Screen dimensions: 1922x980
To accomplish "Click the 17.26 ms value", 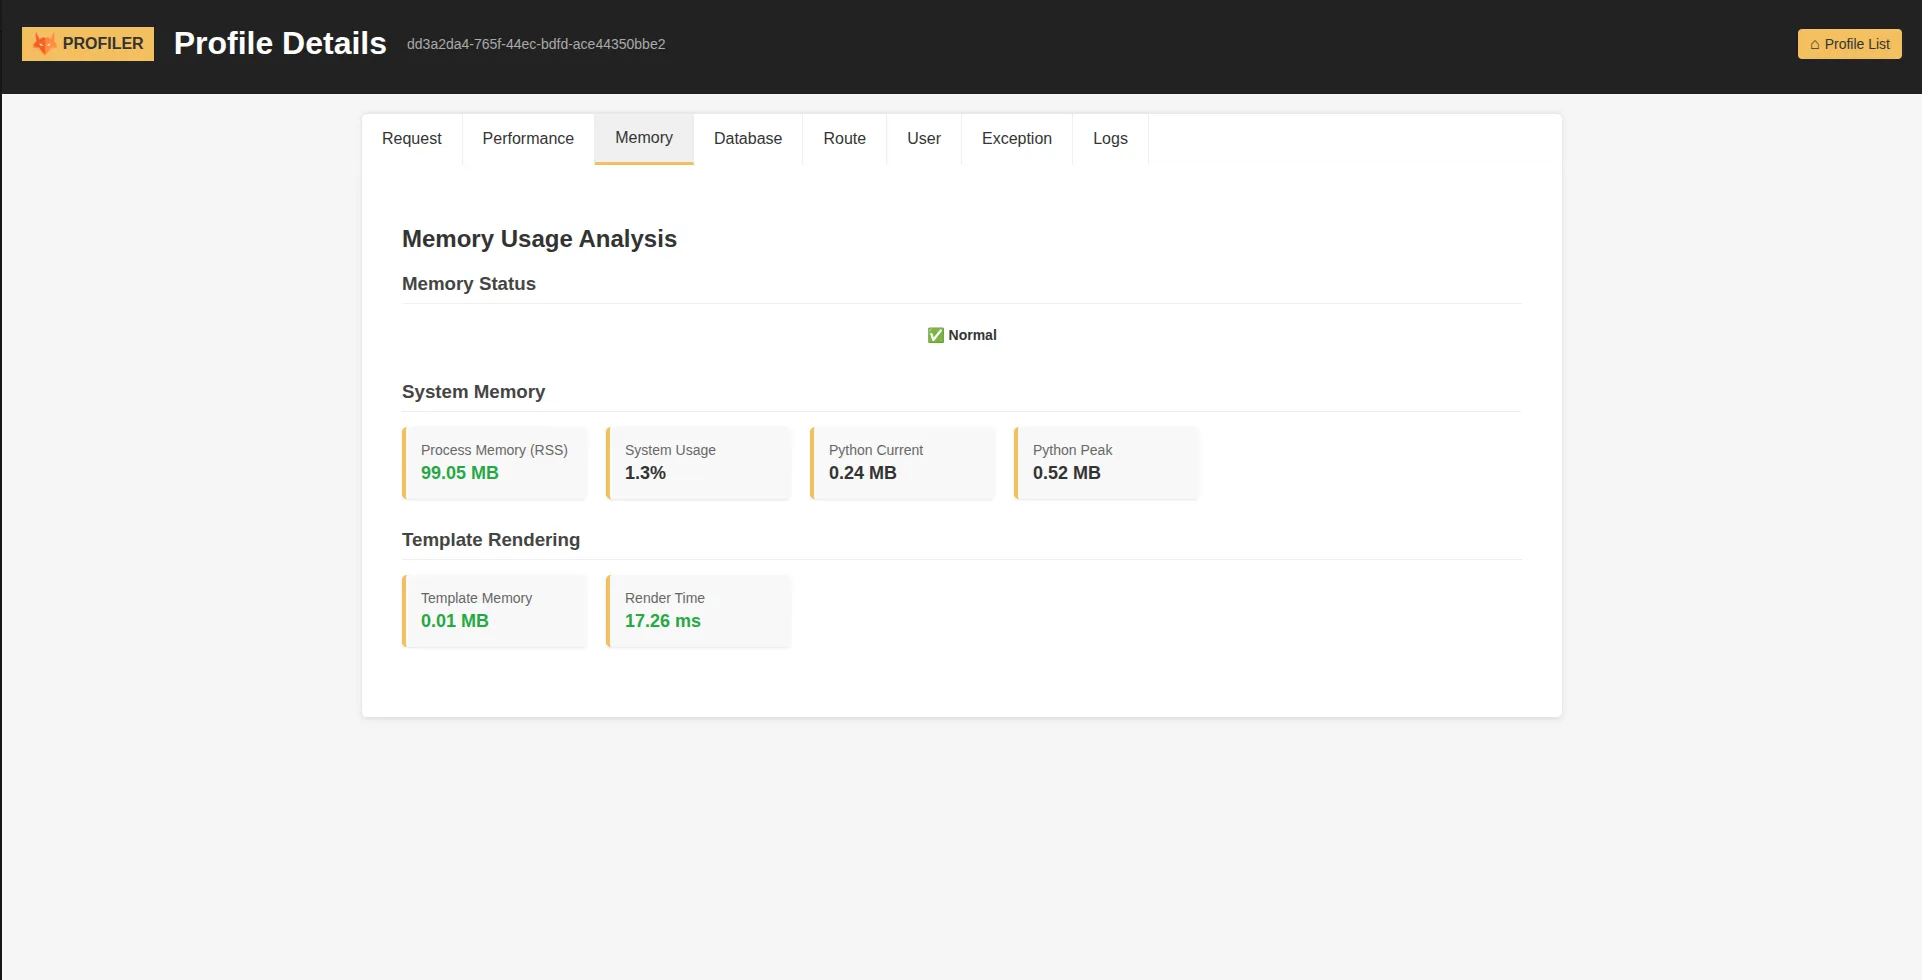I will [663, 621].
